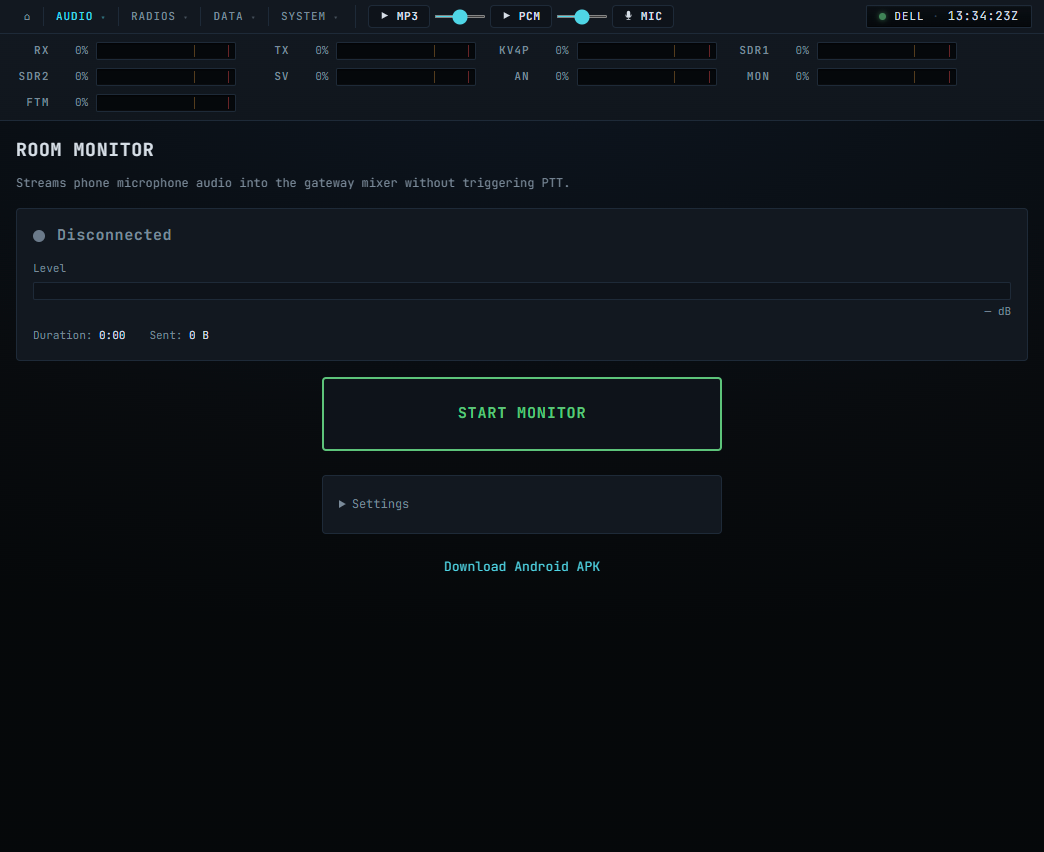Click the Room Monitor Level bar
This screenshot has height=852, width=1044.
click(x=522, y=291)
